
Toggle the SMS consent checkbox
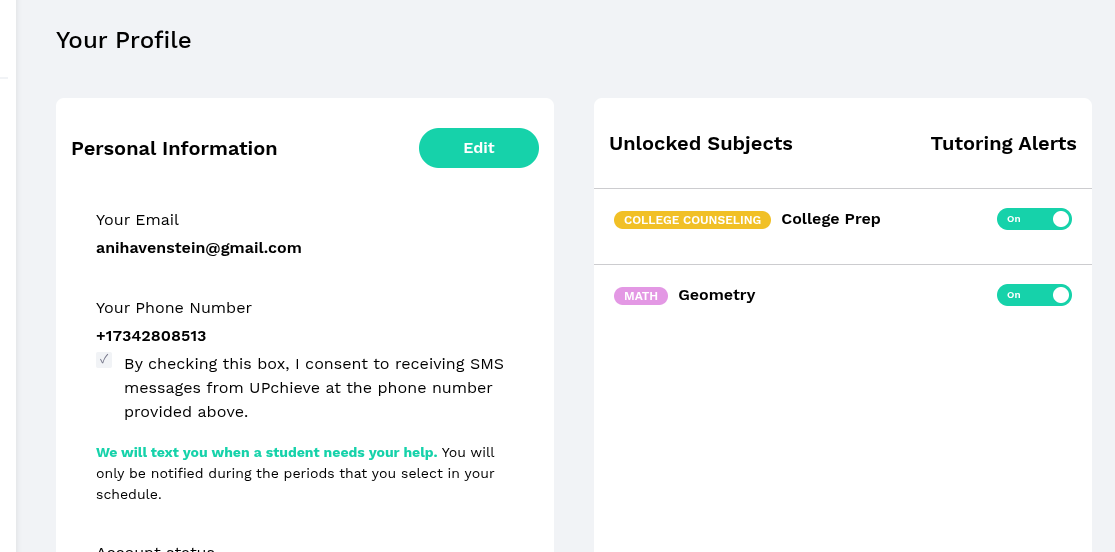click(104, 360)
